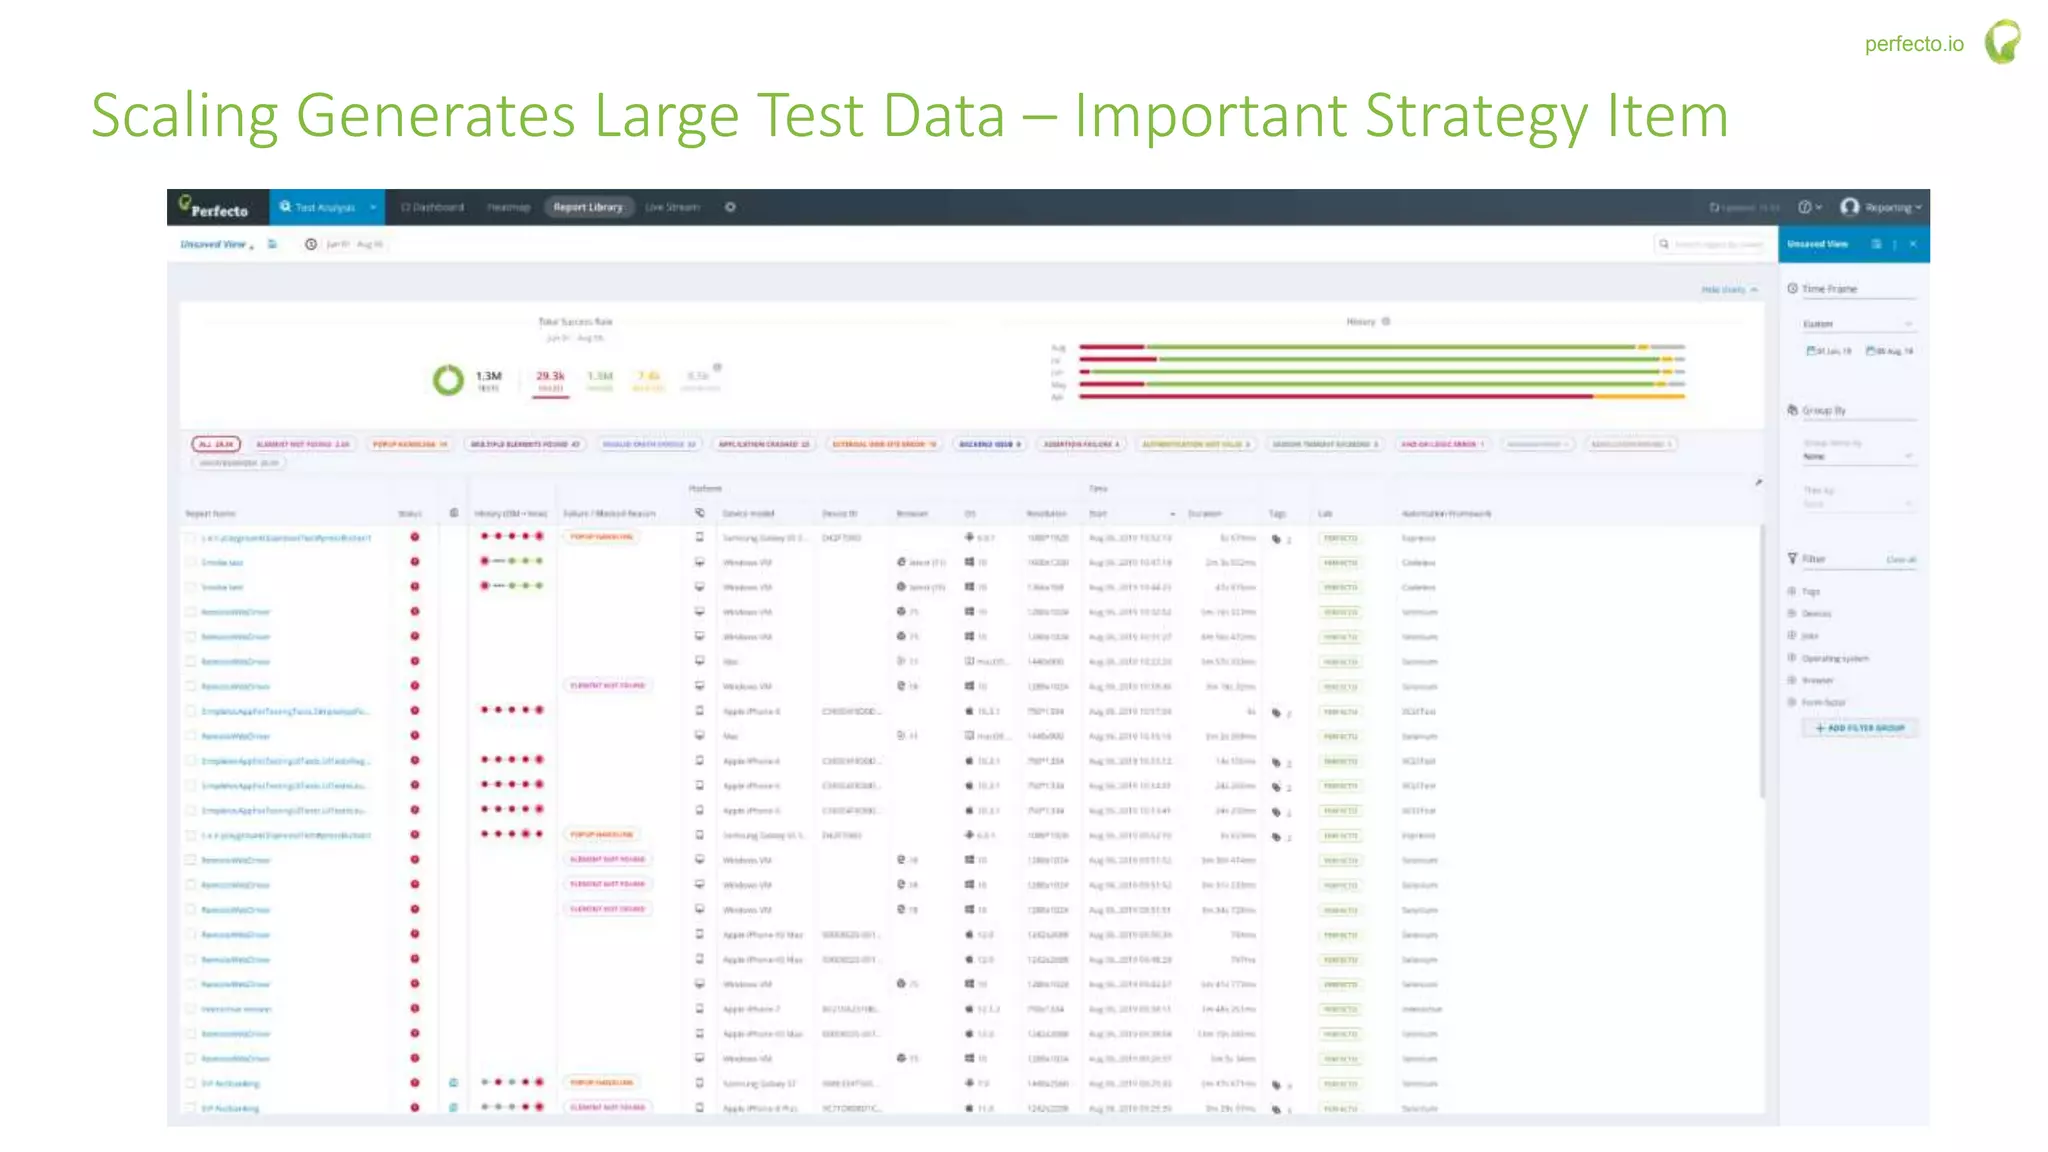Click the donut success rate chart
2048x1152 pixels.
[448, 379]
